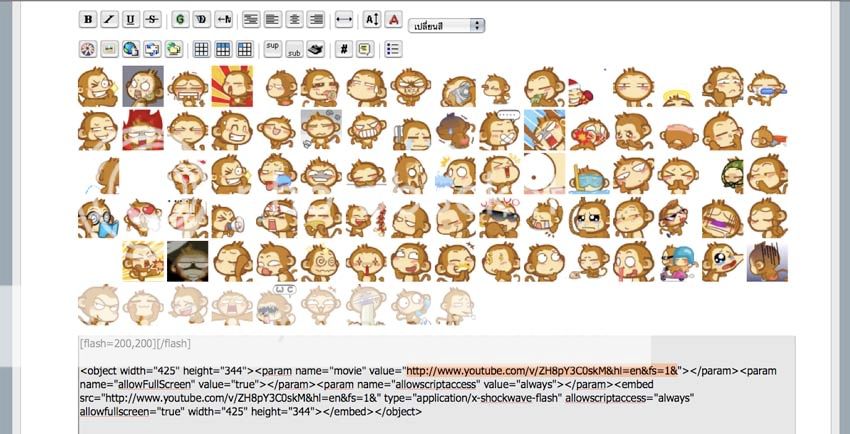Insert dark photo monkey with mustache emoticon
850x434 pixels.
point(188,262)
